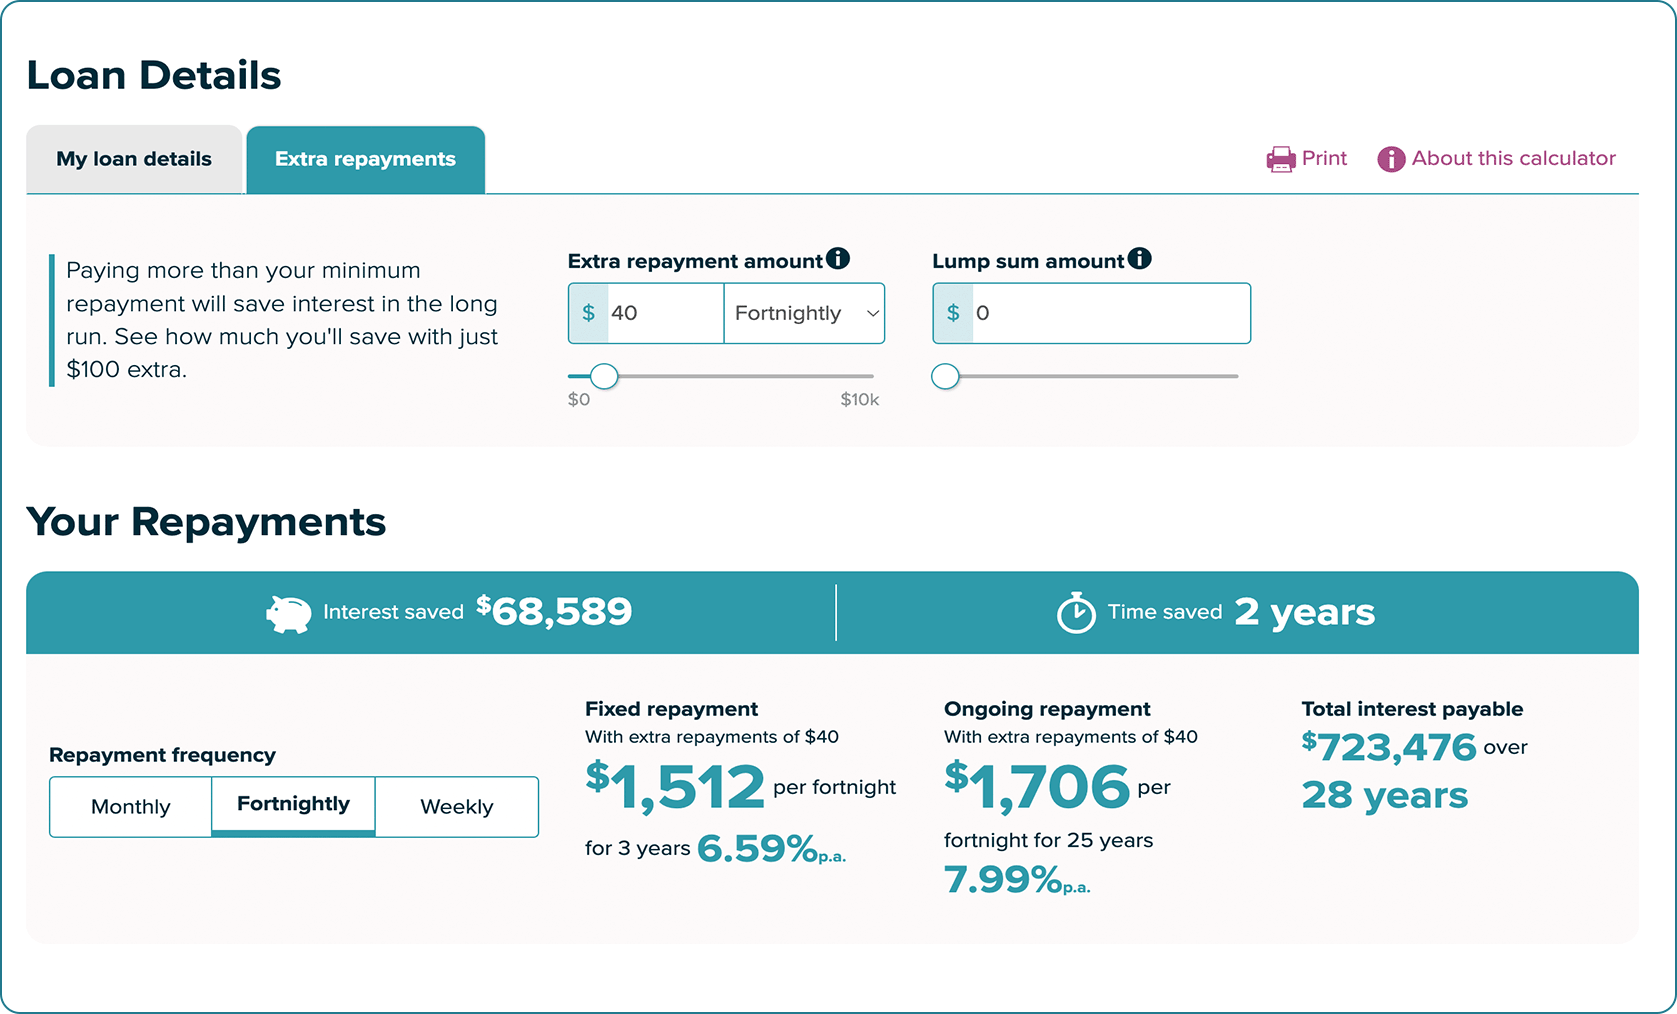Click the printer icon

click(x=1279, y=158)
